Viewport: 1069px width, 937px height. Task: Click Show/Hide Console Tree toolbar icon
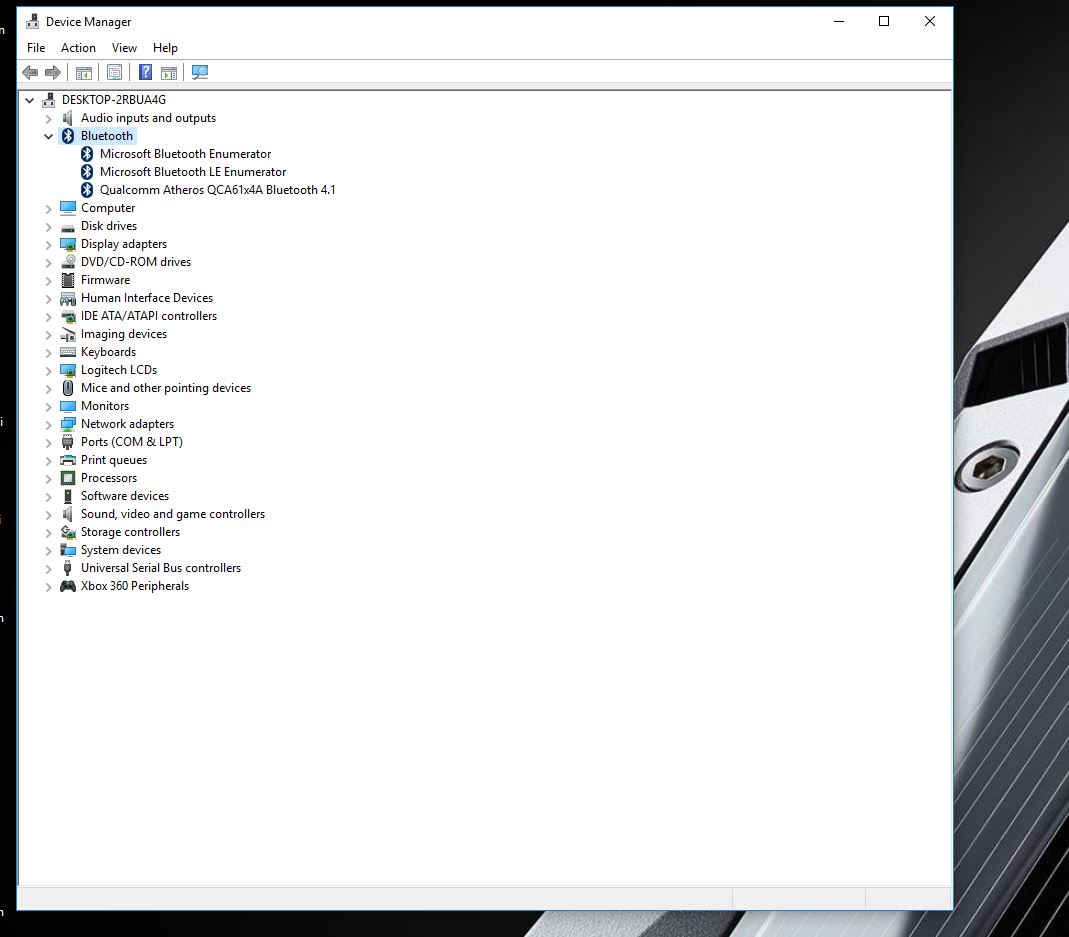pyautogui.click(x=84, y=72)
